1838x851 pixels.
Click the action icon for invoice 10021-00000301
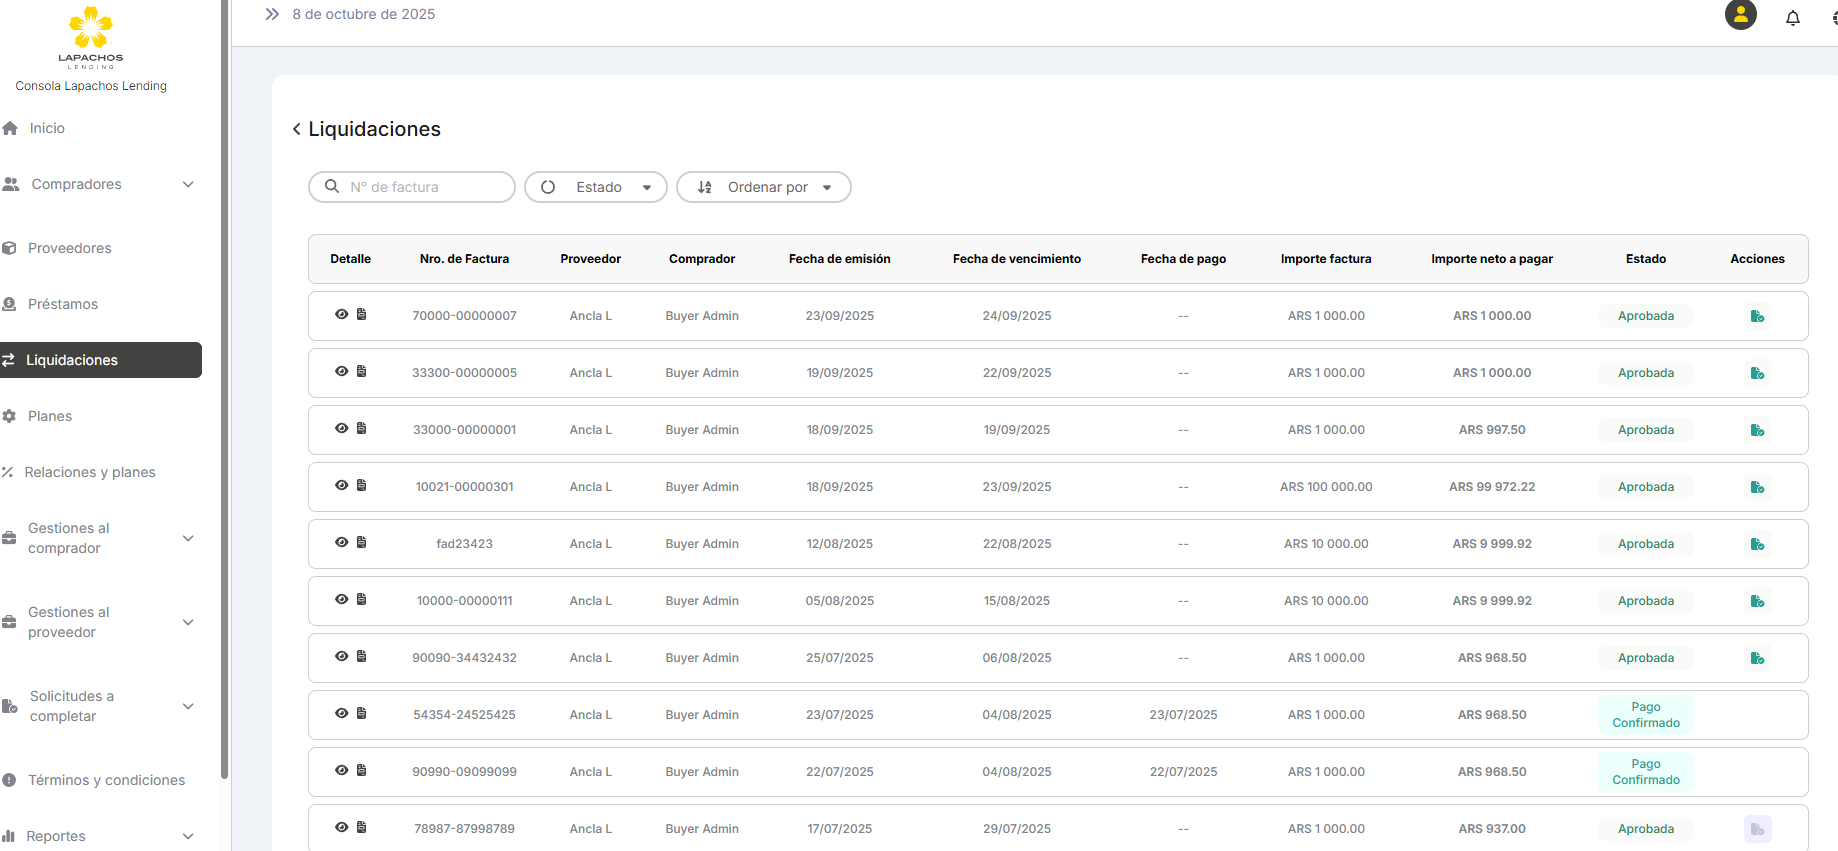[1757, 487]
